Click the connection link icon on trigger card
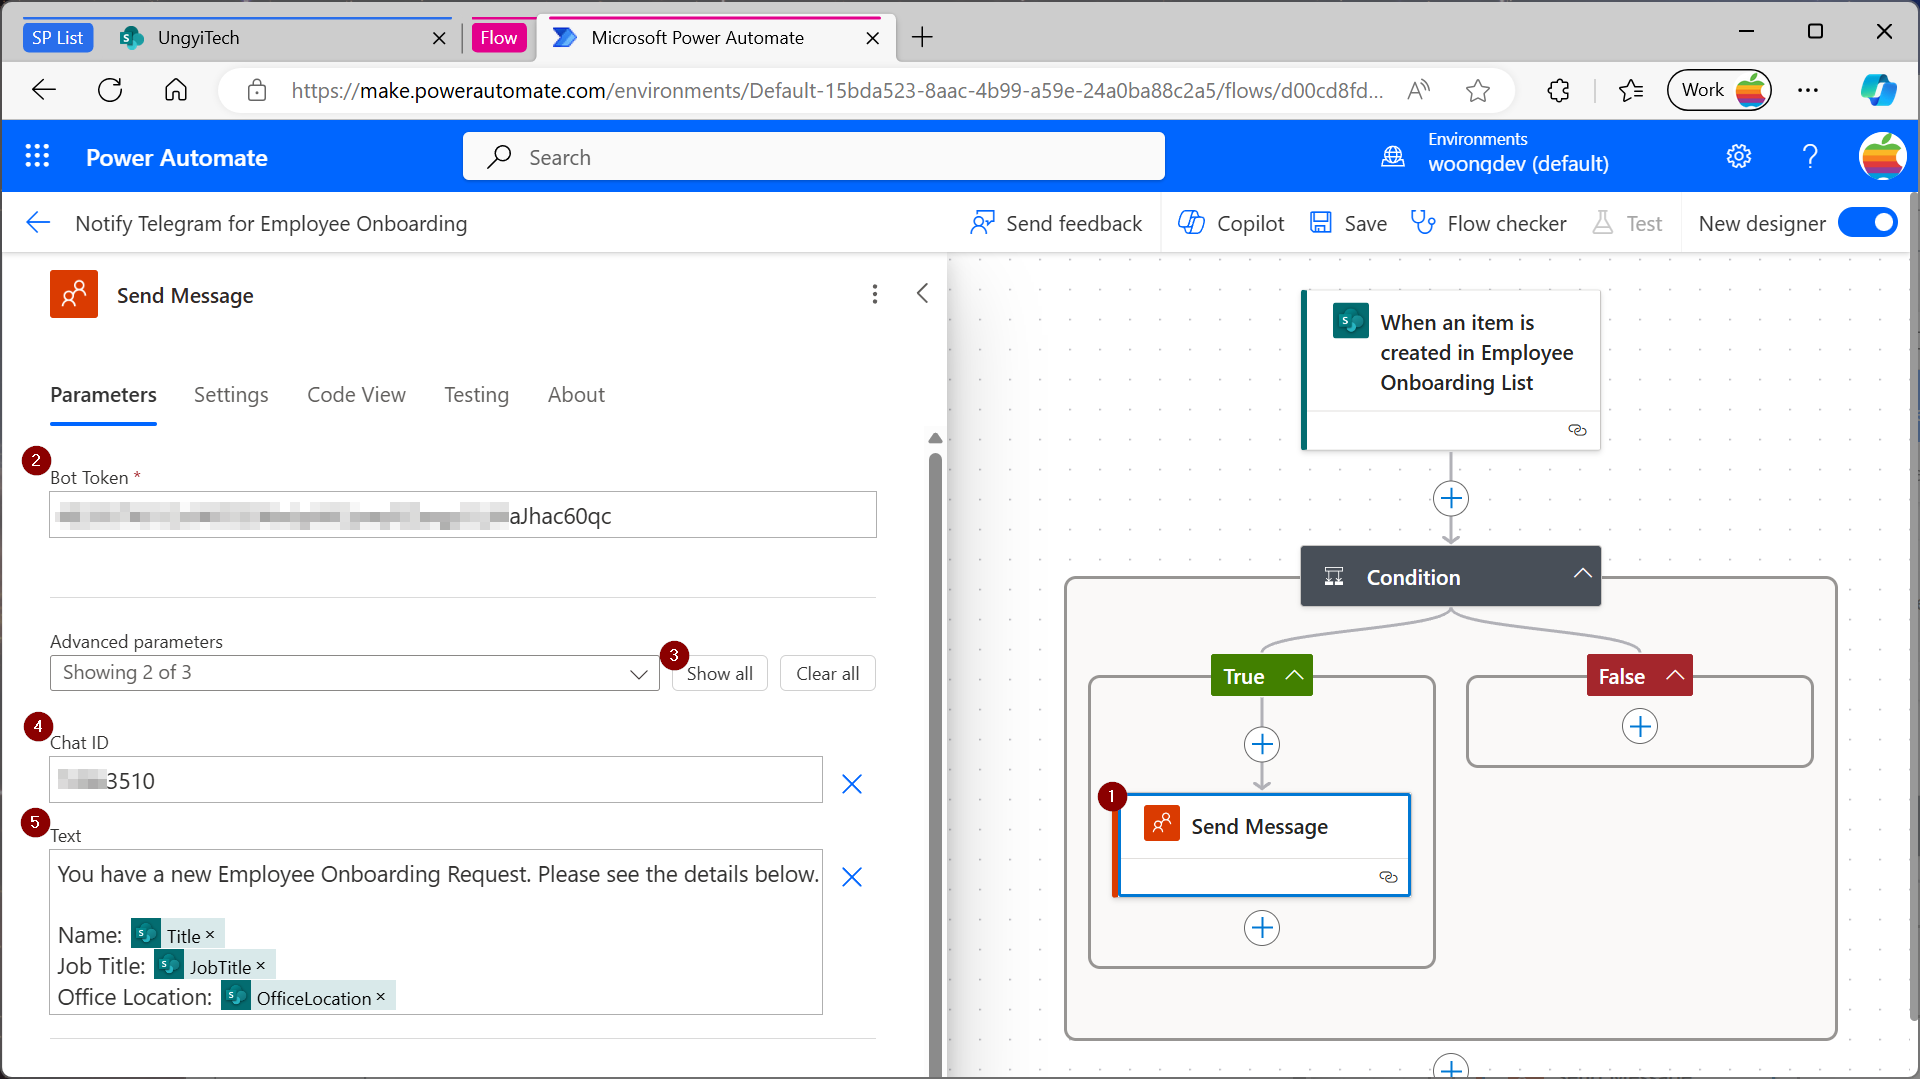 click(x=1577, y=430)
